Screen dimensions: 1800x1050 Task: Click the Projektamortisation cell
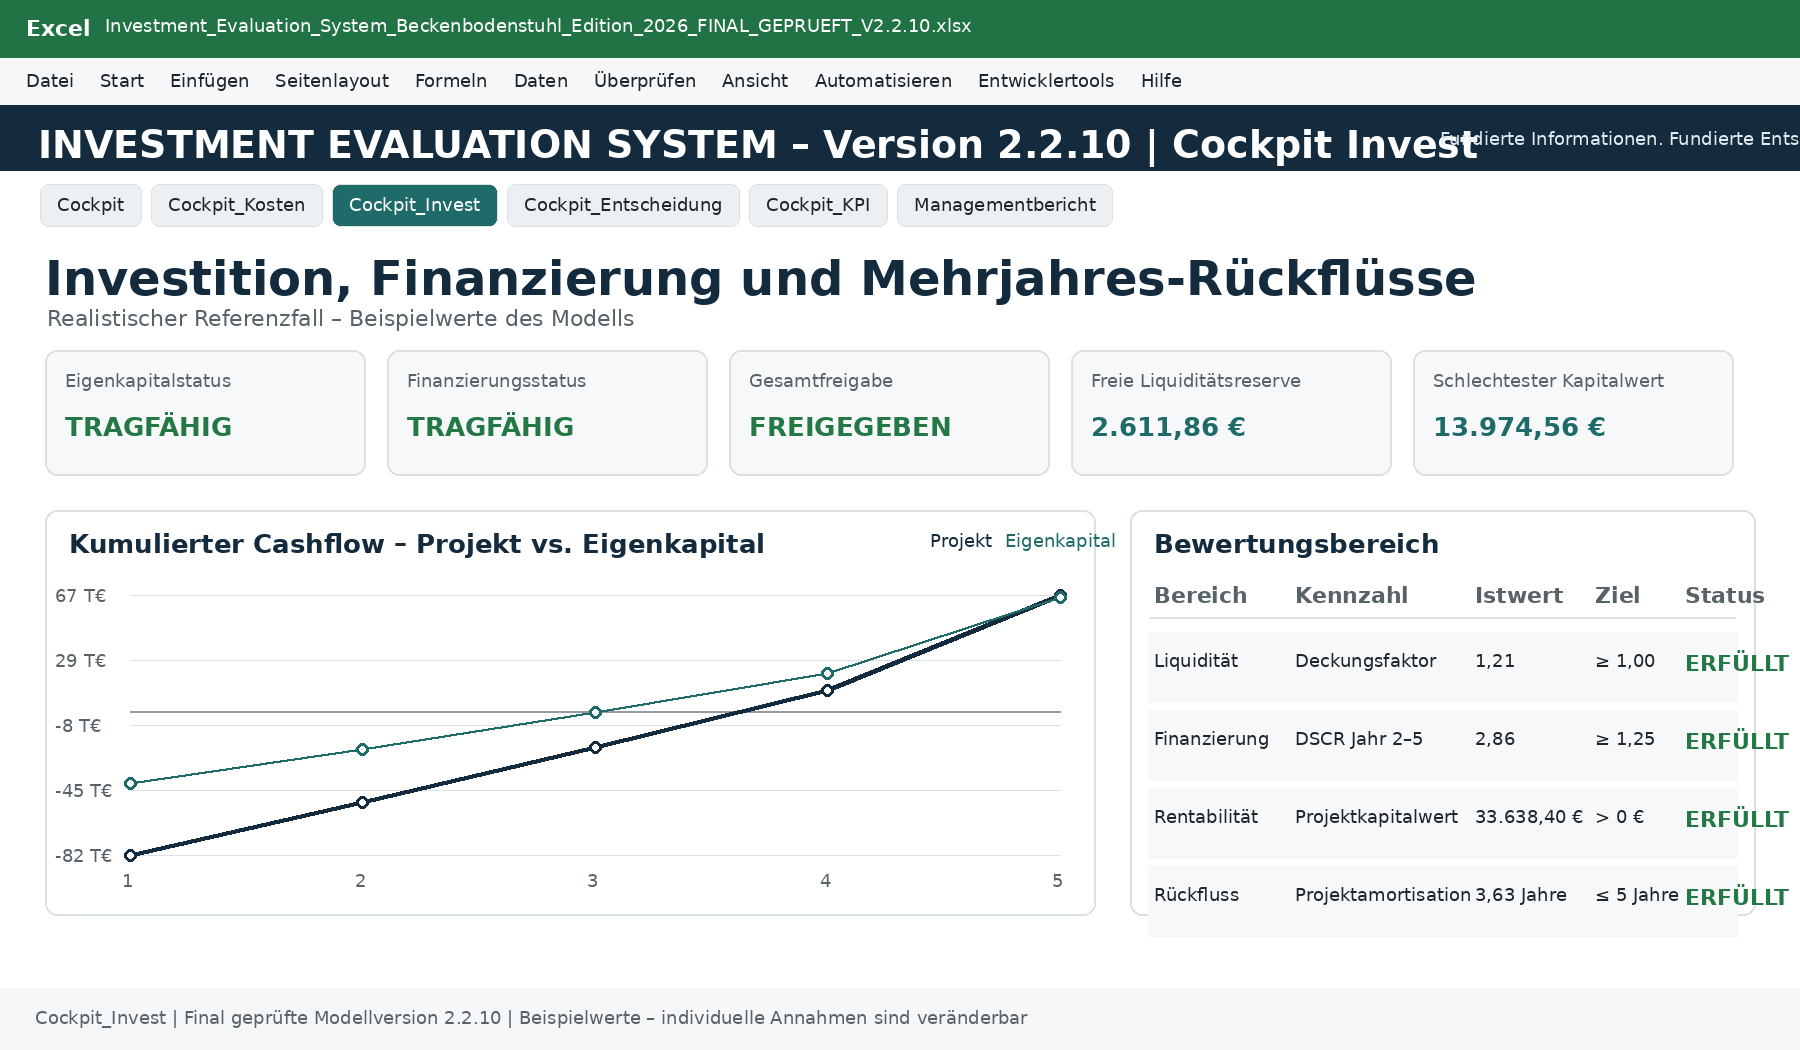click(x=1383, y=895)
